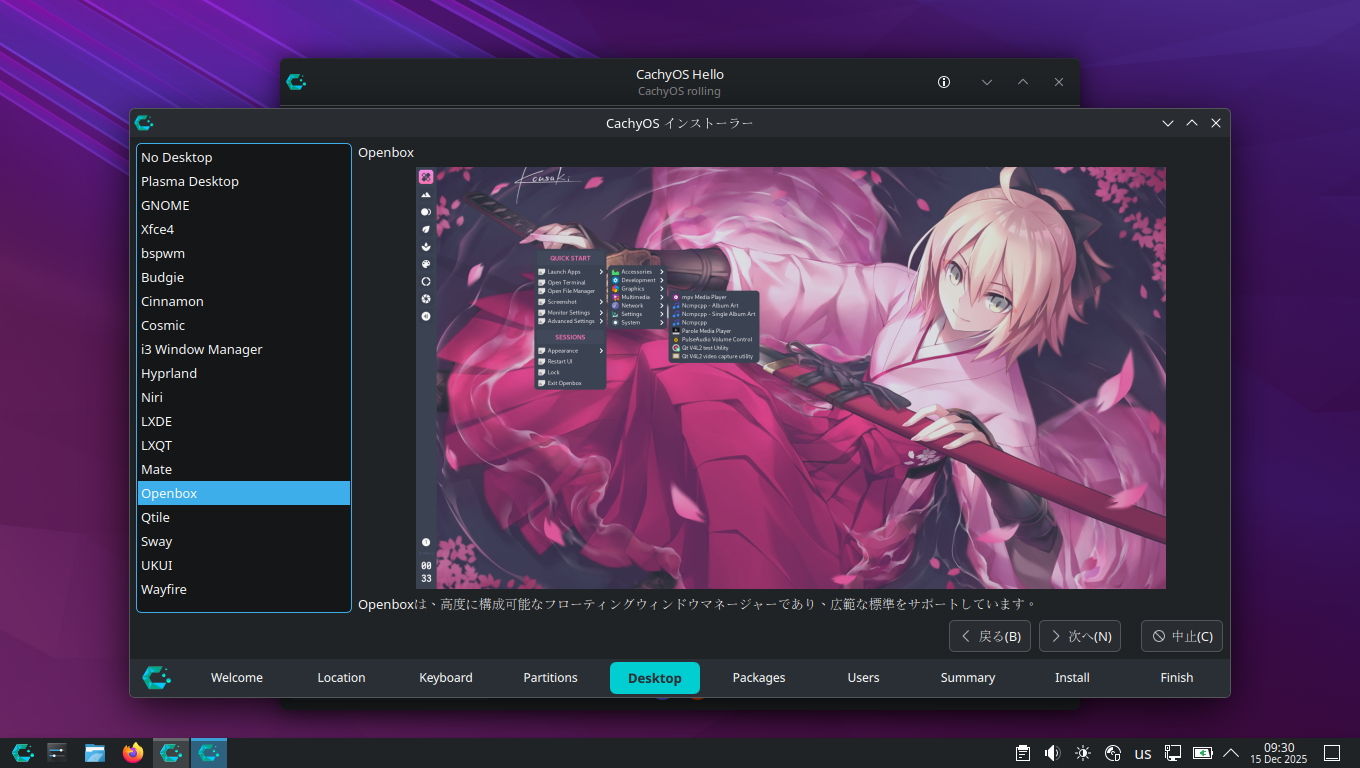Pick 'Xfce4' from the desktop list

tap(244, 229)
